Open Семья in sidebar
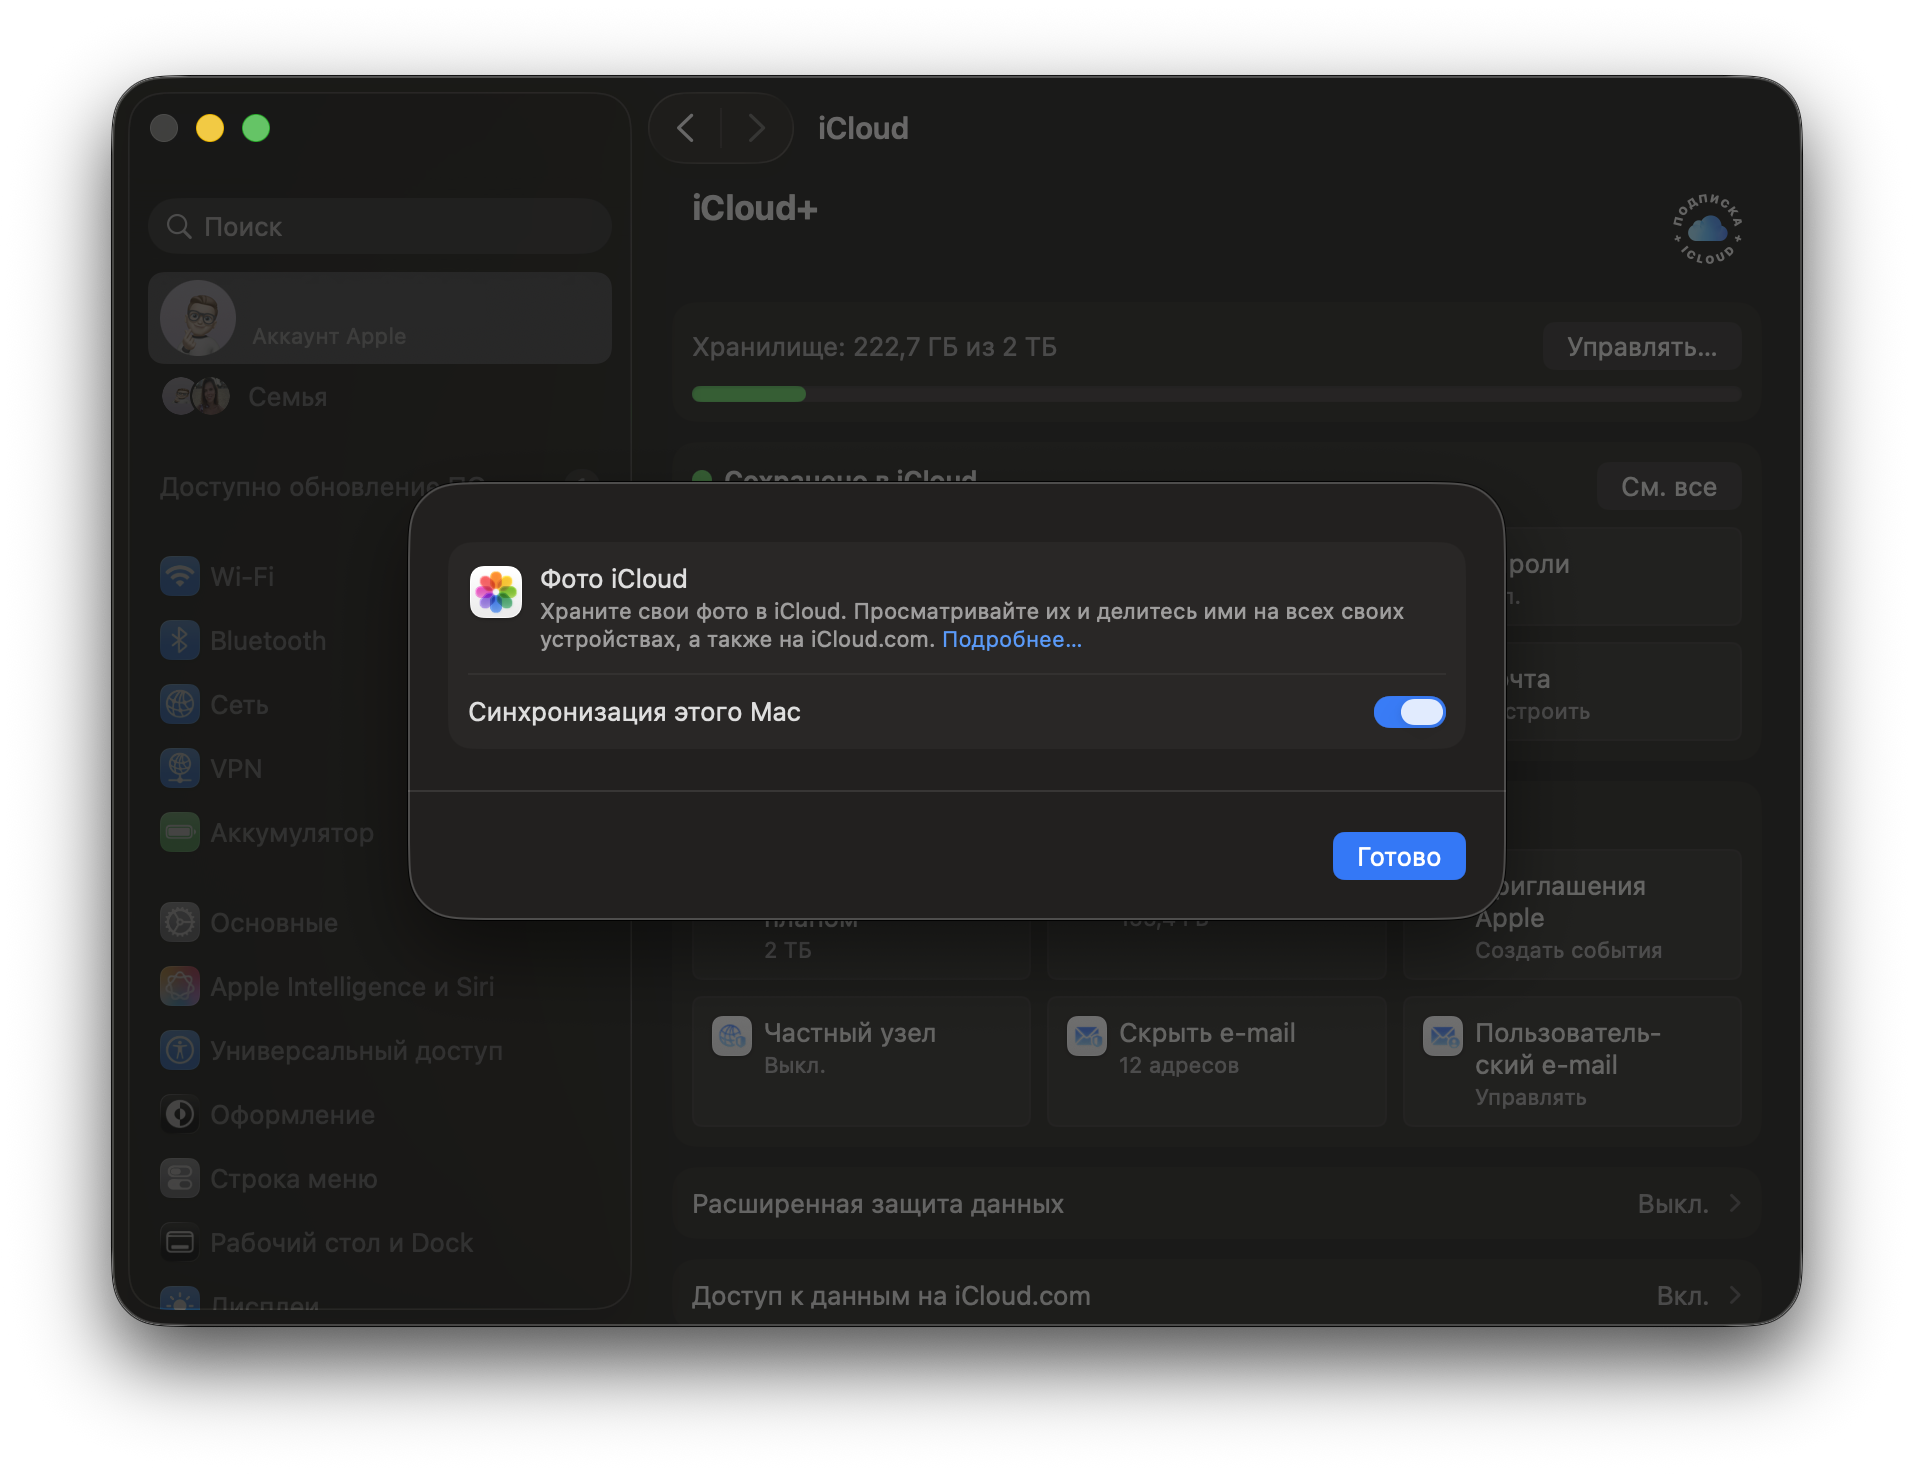The image size is (1914, 1474). click(x=380, y=397)
